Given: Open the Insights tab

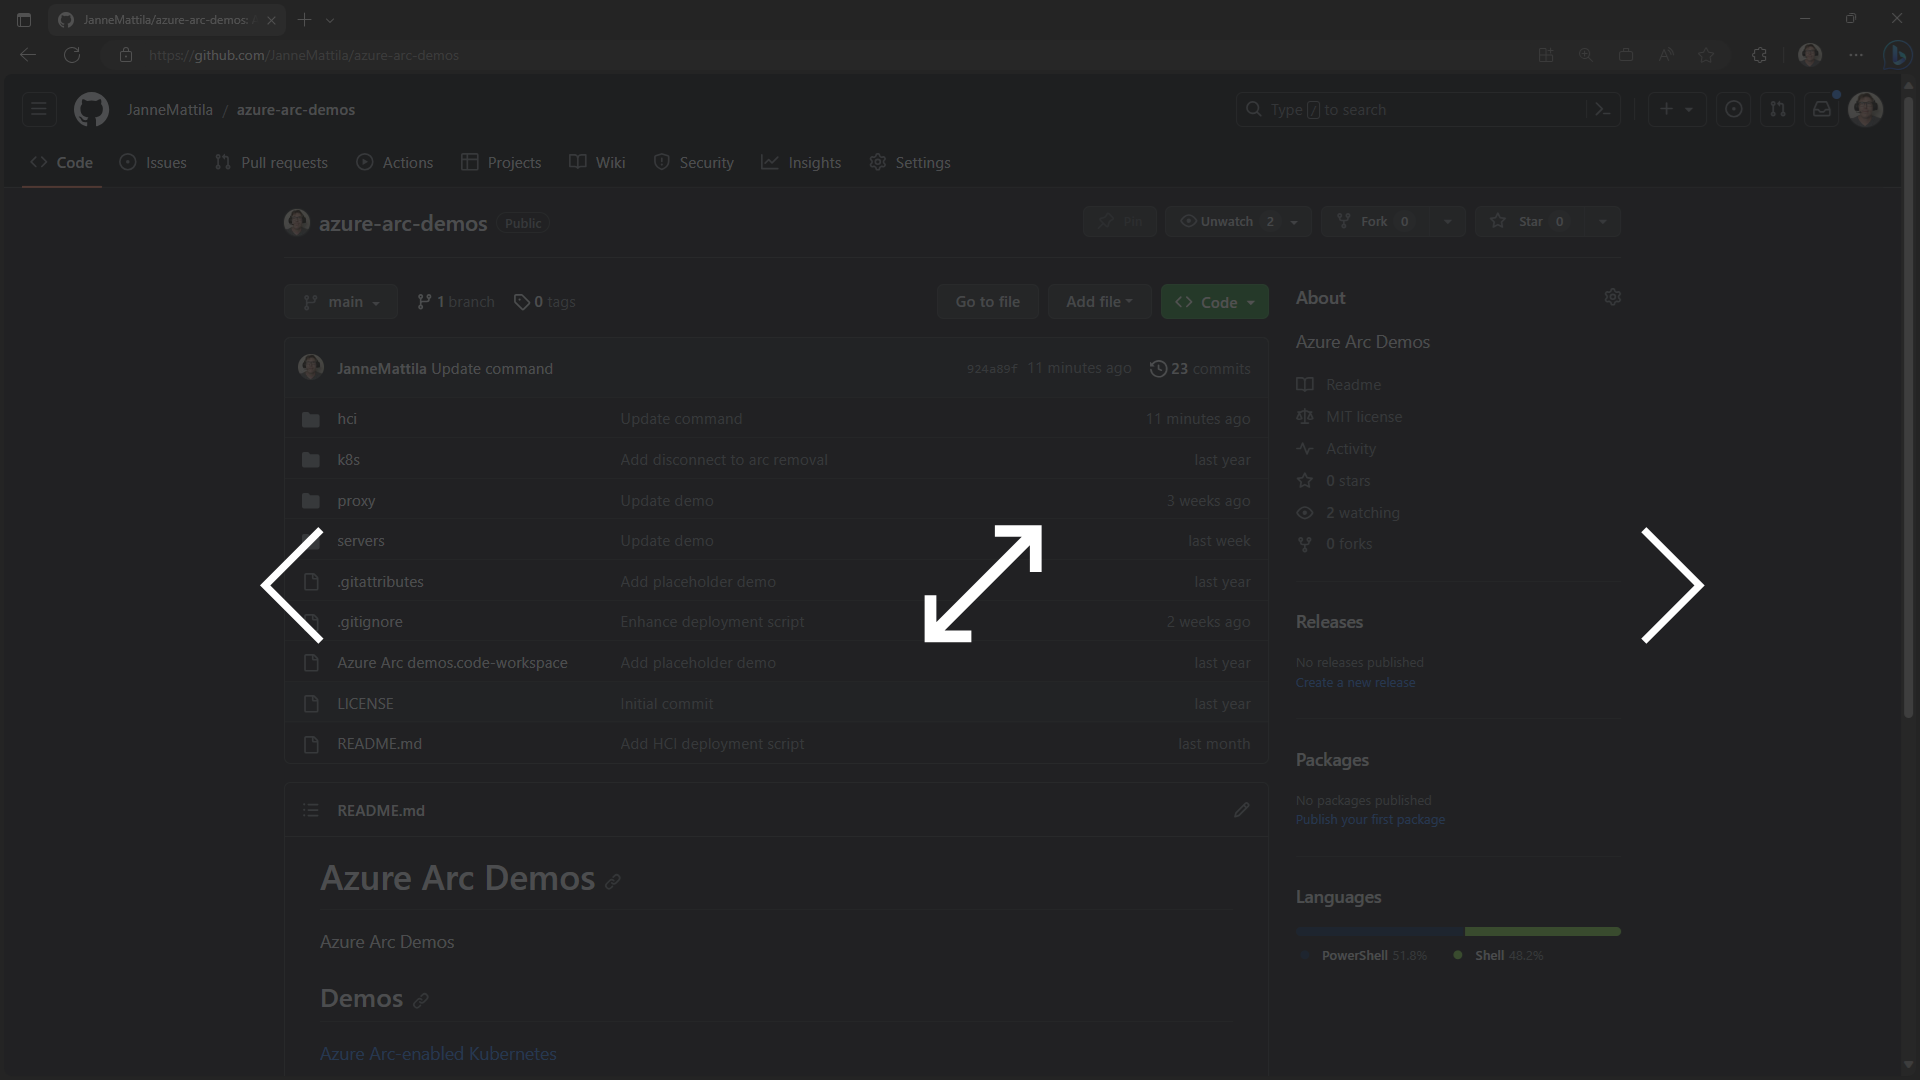Looking at the screenshot, I should [x=801, y=162].
